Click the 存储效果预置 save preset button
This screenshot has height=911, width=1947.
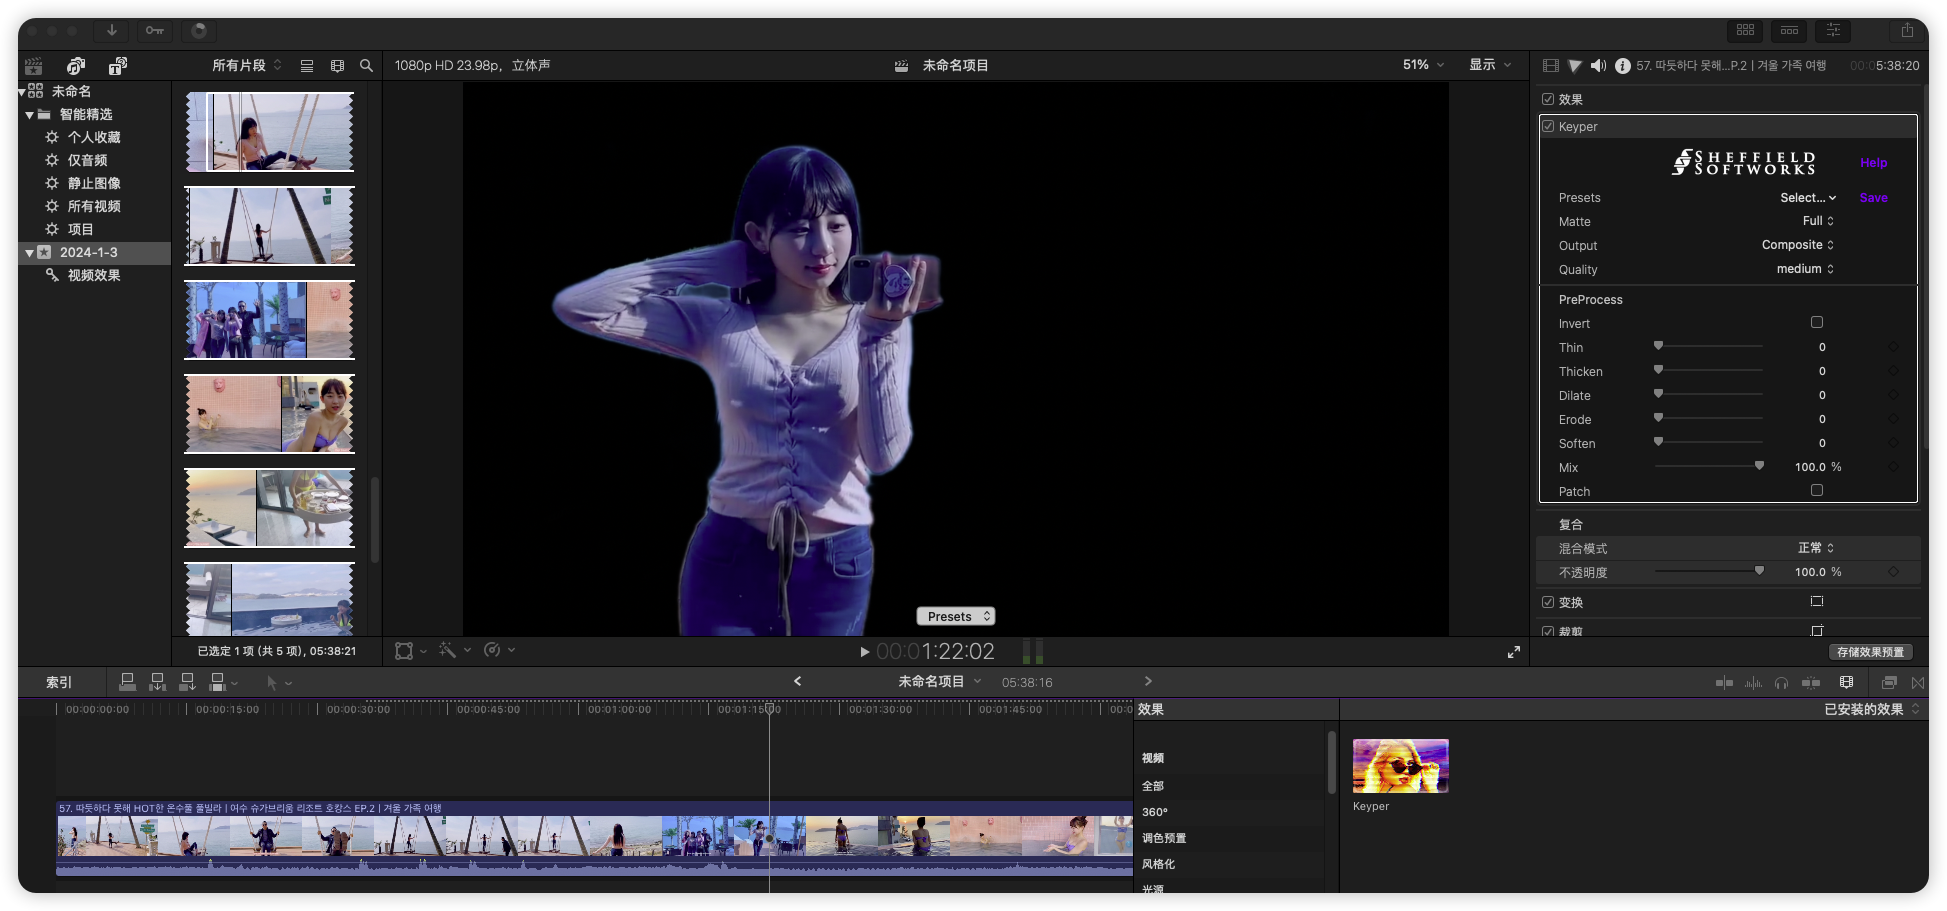pos(1870,652)
